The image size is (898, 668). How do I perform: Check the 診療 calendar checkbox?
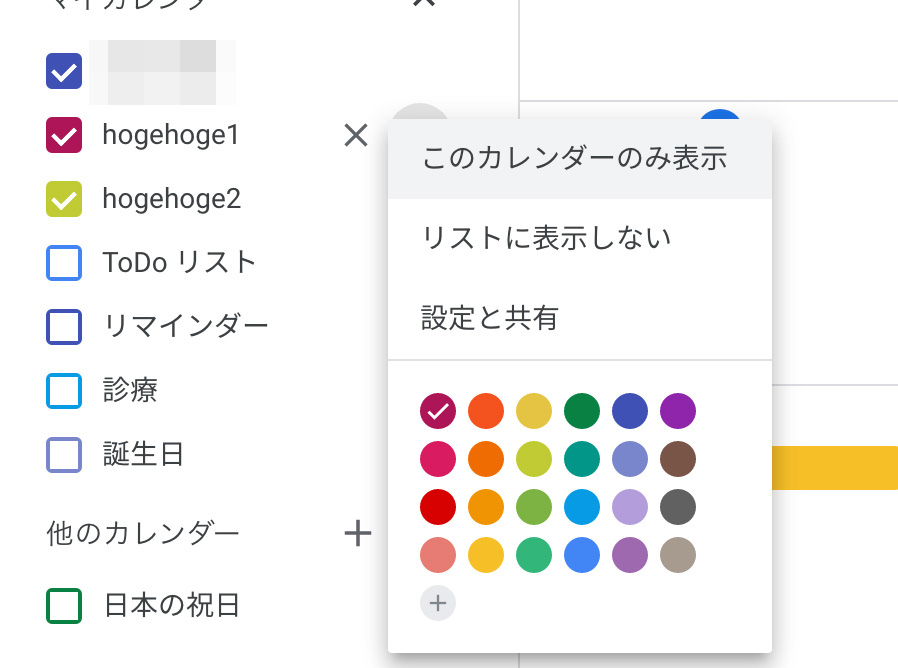[64, 391]
